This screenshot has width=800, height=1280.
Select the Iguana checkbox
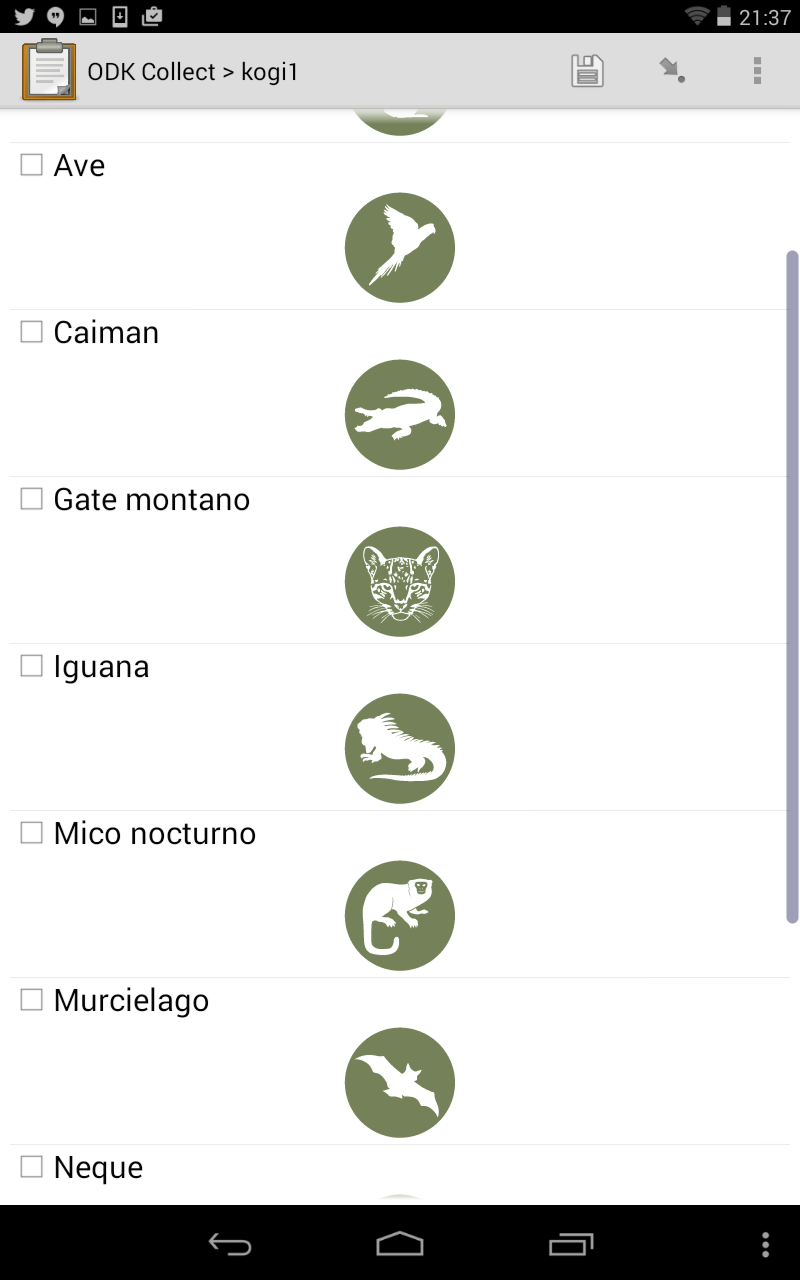tap(32, 666)
